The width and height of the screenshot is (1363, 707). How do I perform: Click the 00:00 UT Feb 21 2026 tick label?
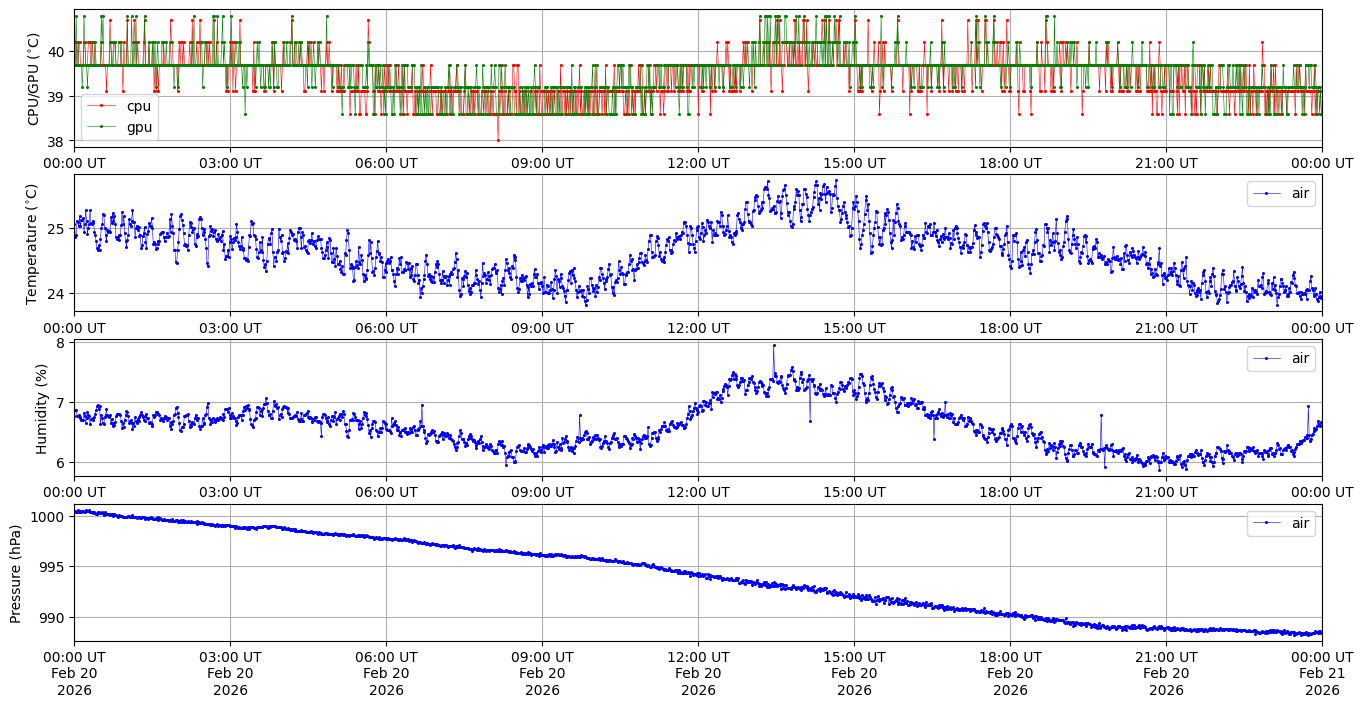(x=1321, y=674)
